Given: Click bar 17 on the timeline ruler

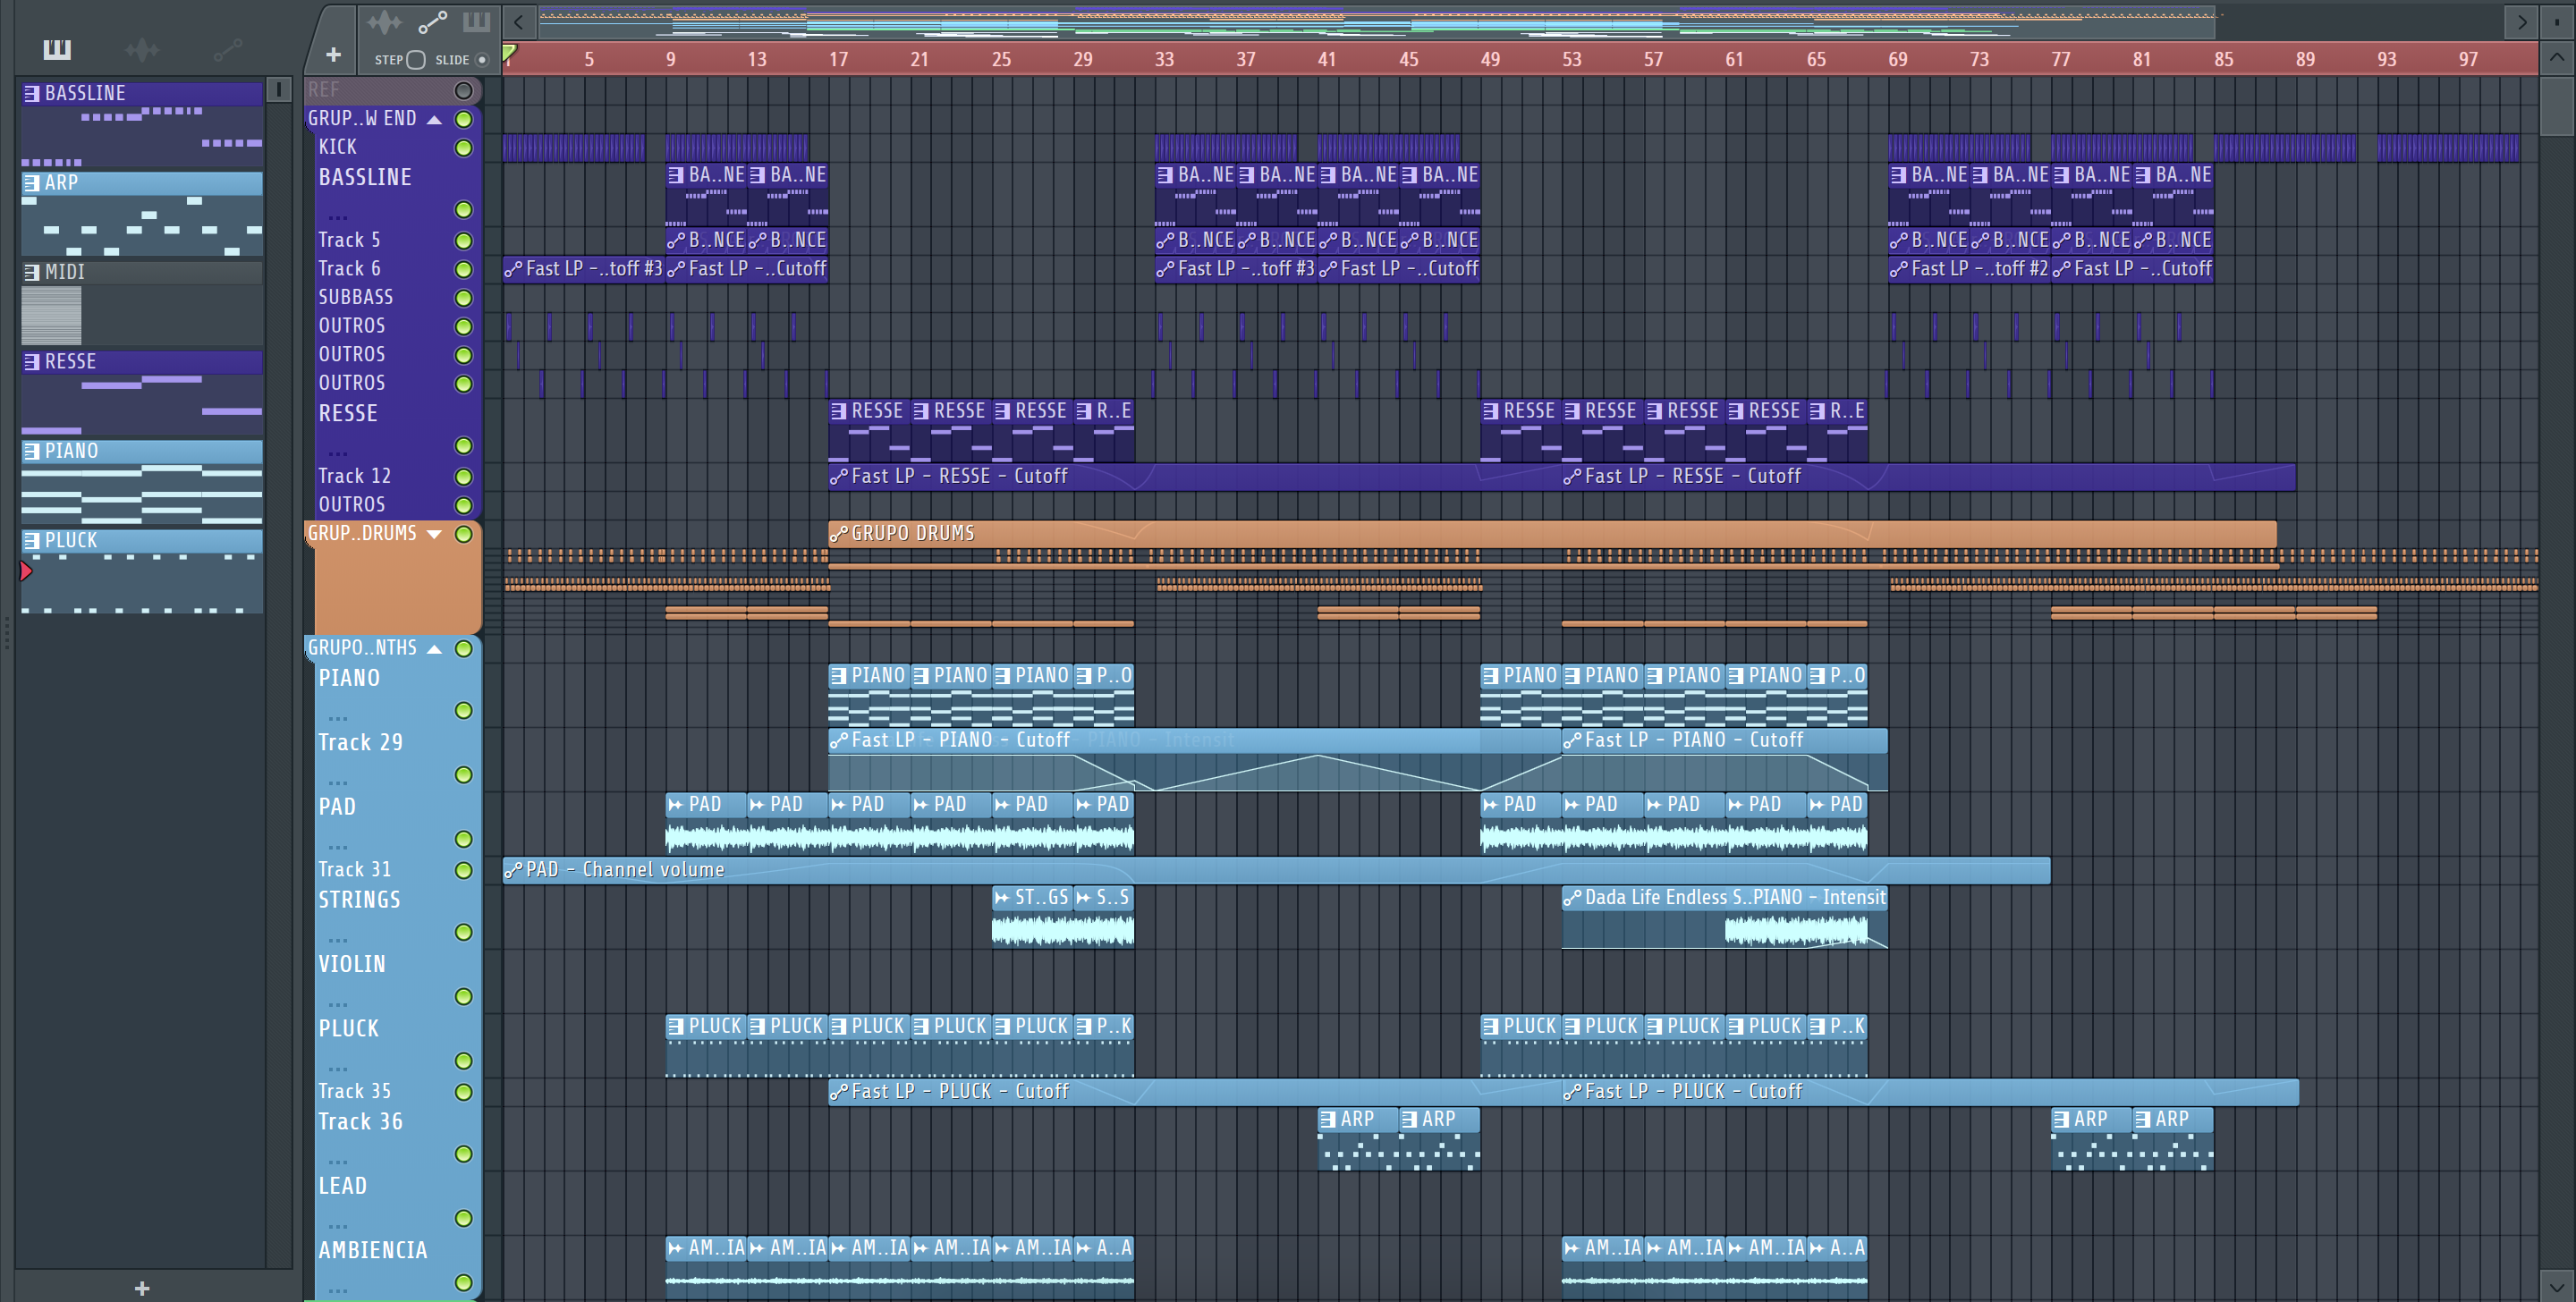Looking at the screenshot, I should pyautogui.click(x=838, y=59).
